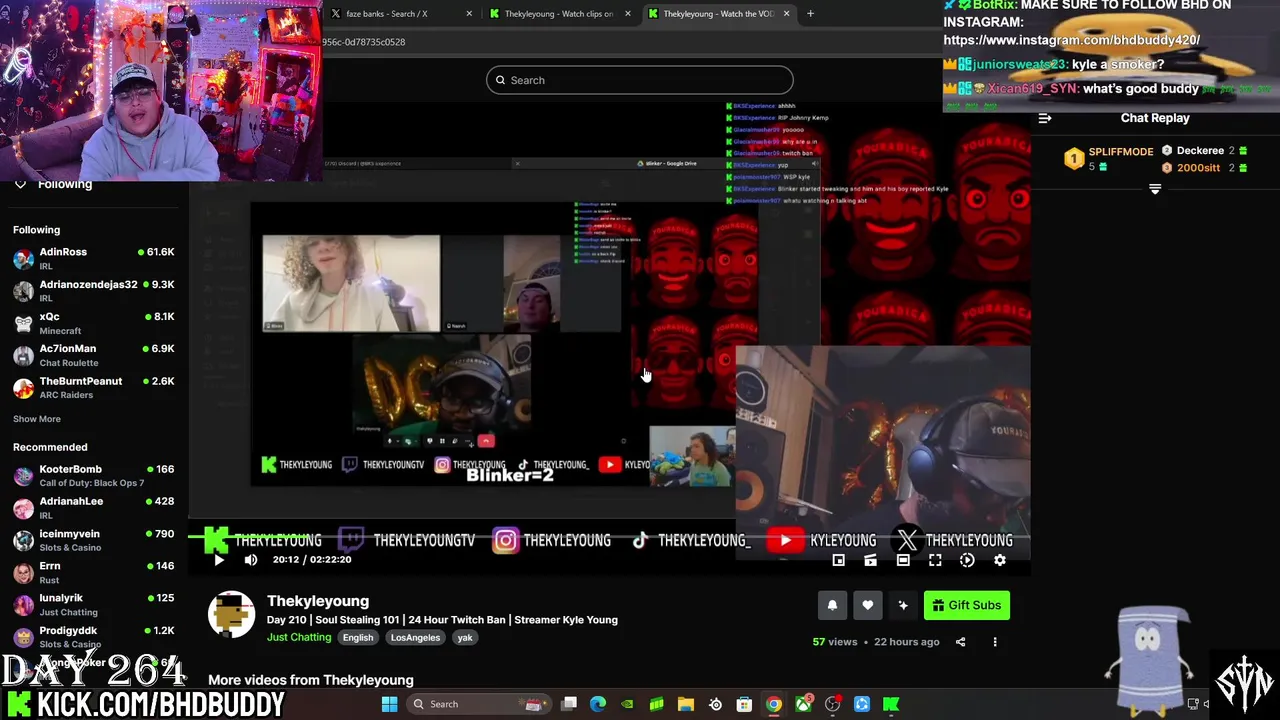Open the mini player mode

tap(839, 561)
